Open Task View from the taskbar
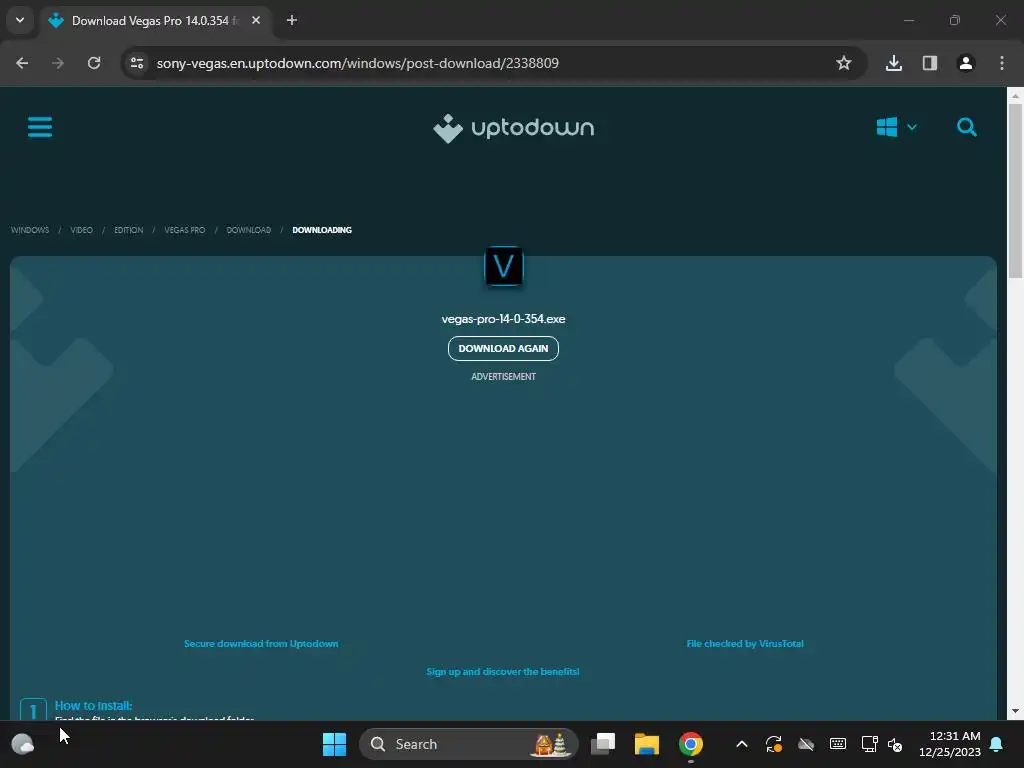1024x768 pixels. [x=603, y=744]
